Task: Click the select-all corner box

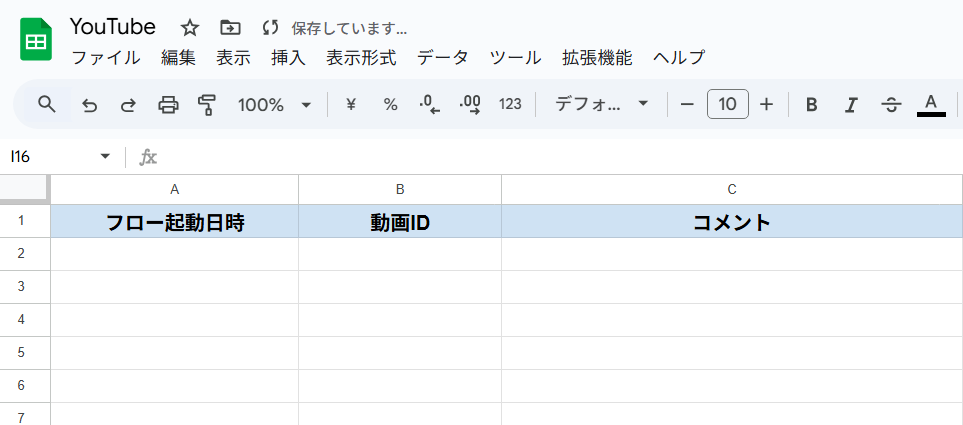Action: [25, 189]
